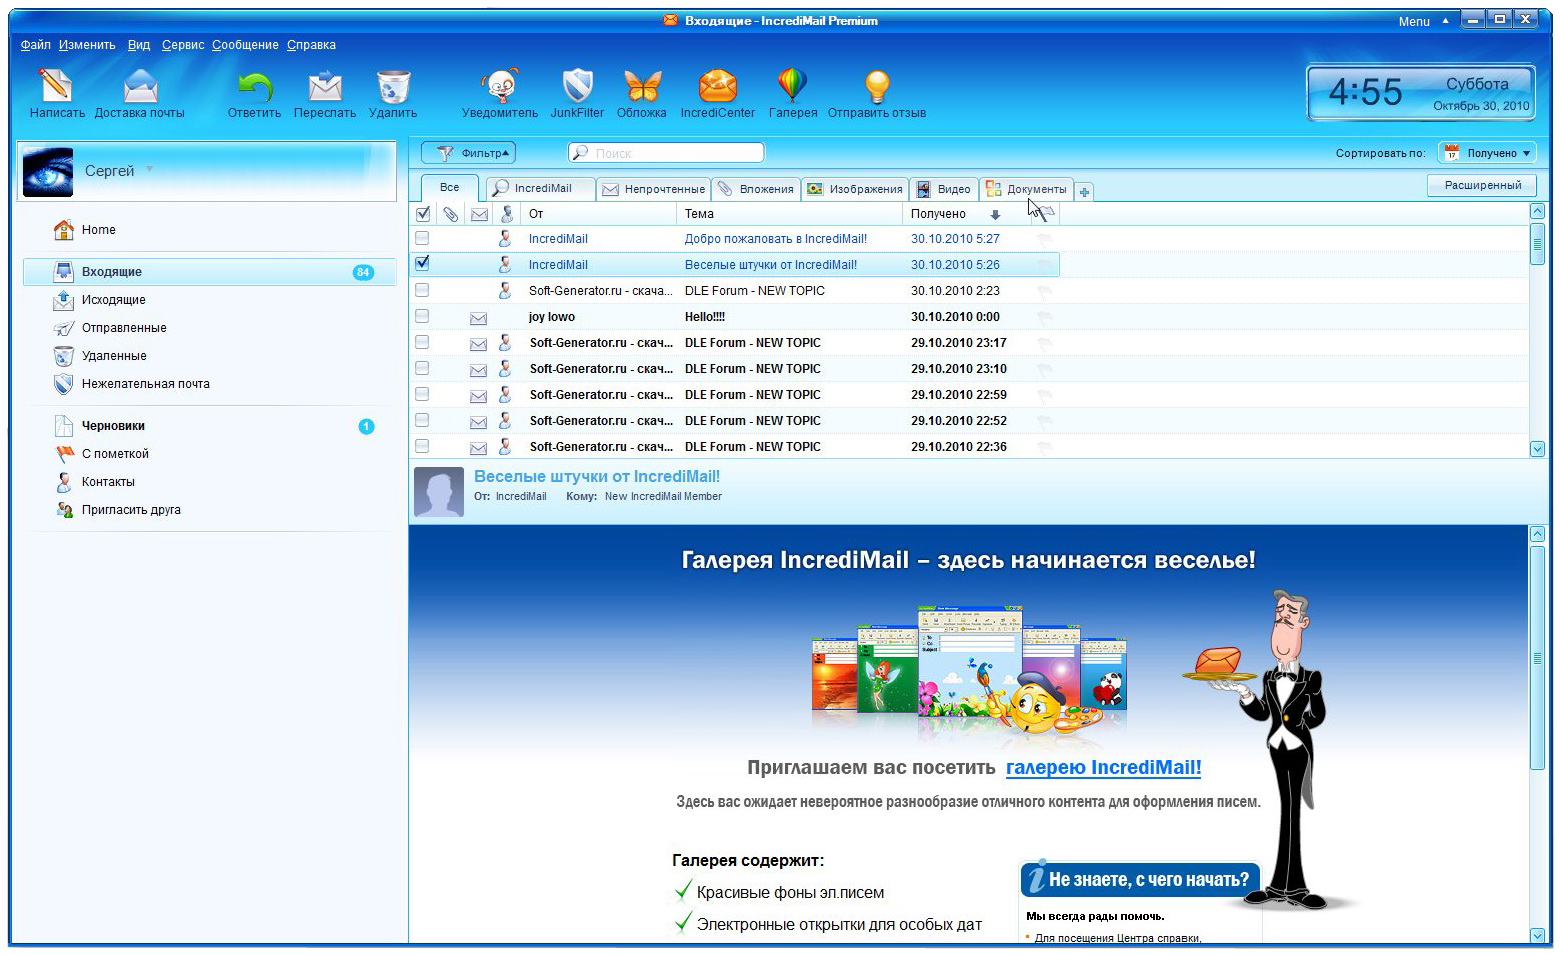This screenshot has width=1560, height=955.
Task: Check the box for the 29.10.2010 22:59 message
Action: point(422,395)
